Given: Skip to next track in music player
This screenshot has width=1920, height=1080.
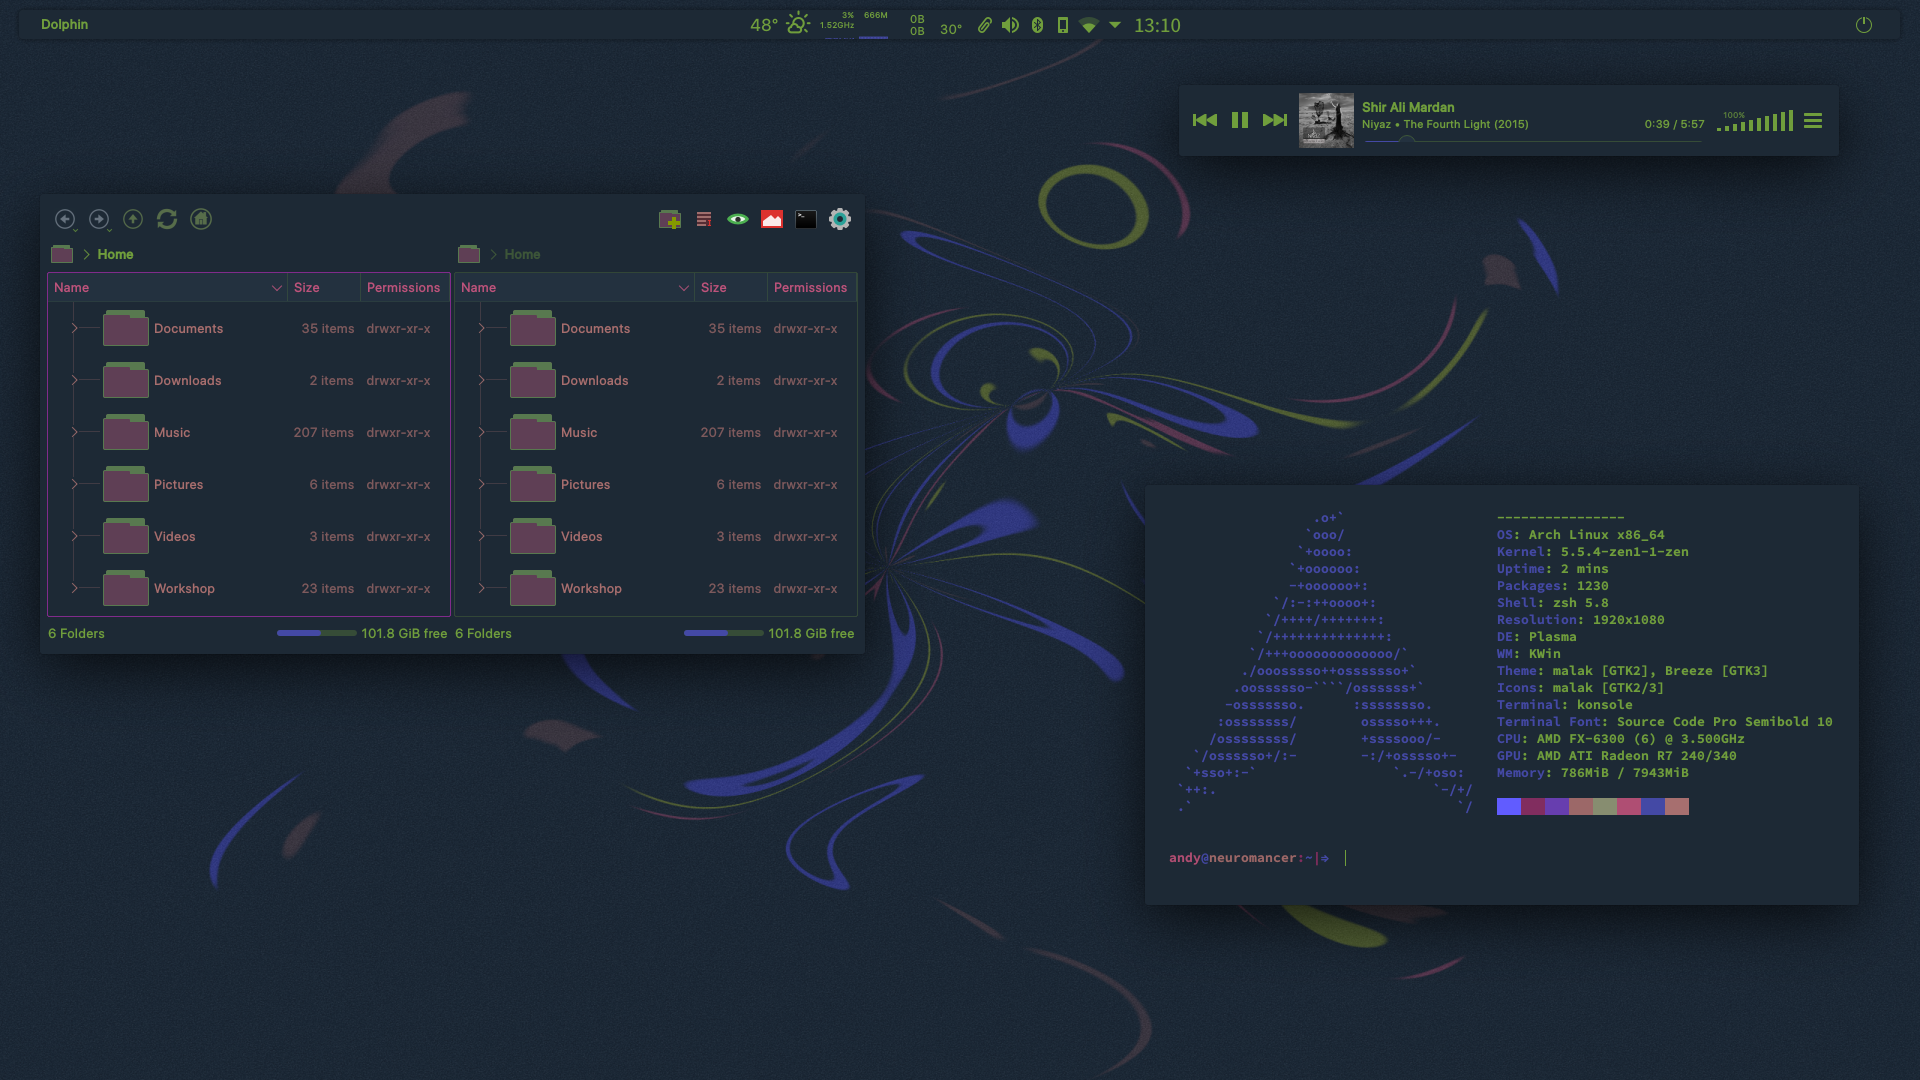Looking at the screenshot, I should [1275, 120].
